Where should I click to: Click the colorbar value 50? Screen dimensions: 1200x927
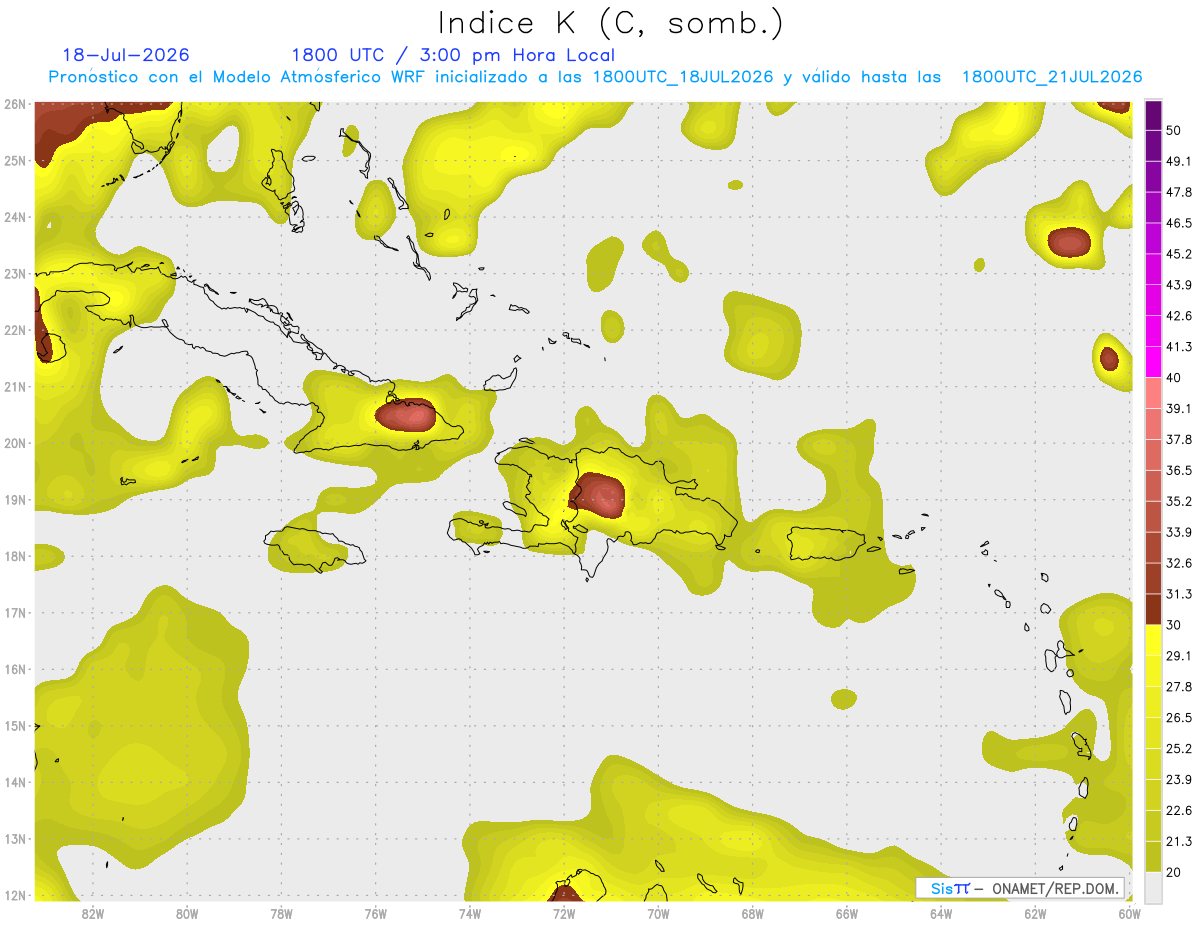pos(1176,130)
